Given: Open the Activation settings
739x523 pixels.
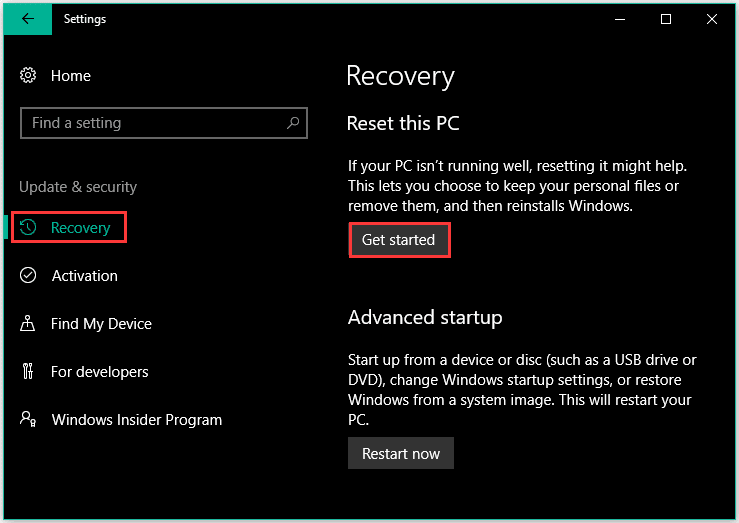Looking at the screenshot, I should tap(84, 276).
